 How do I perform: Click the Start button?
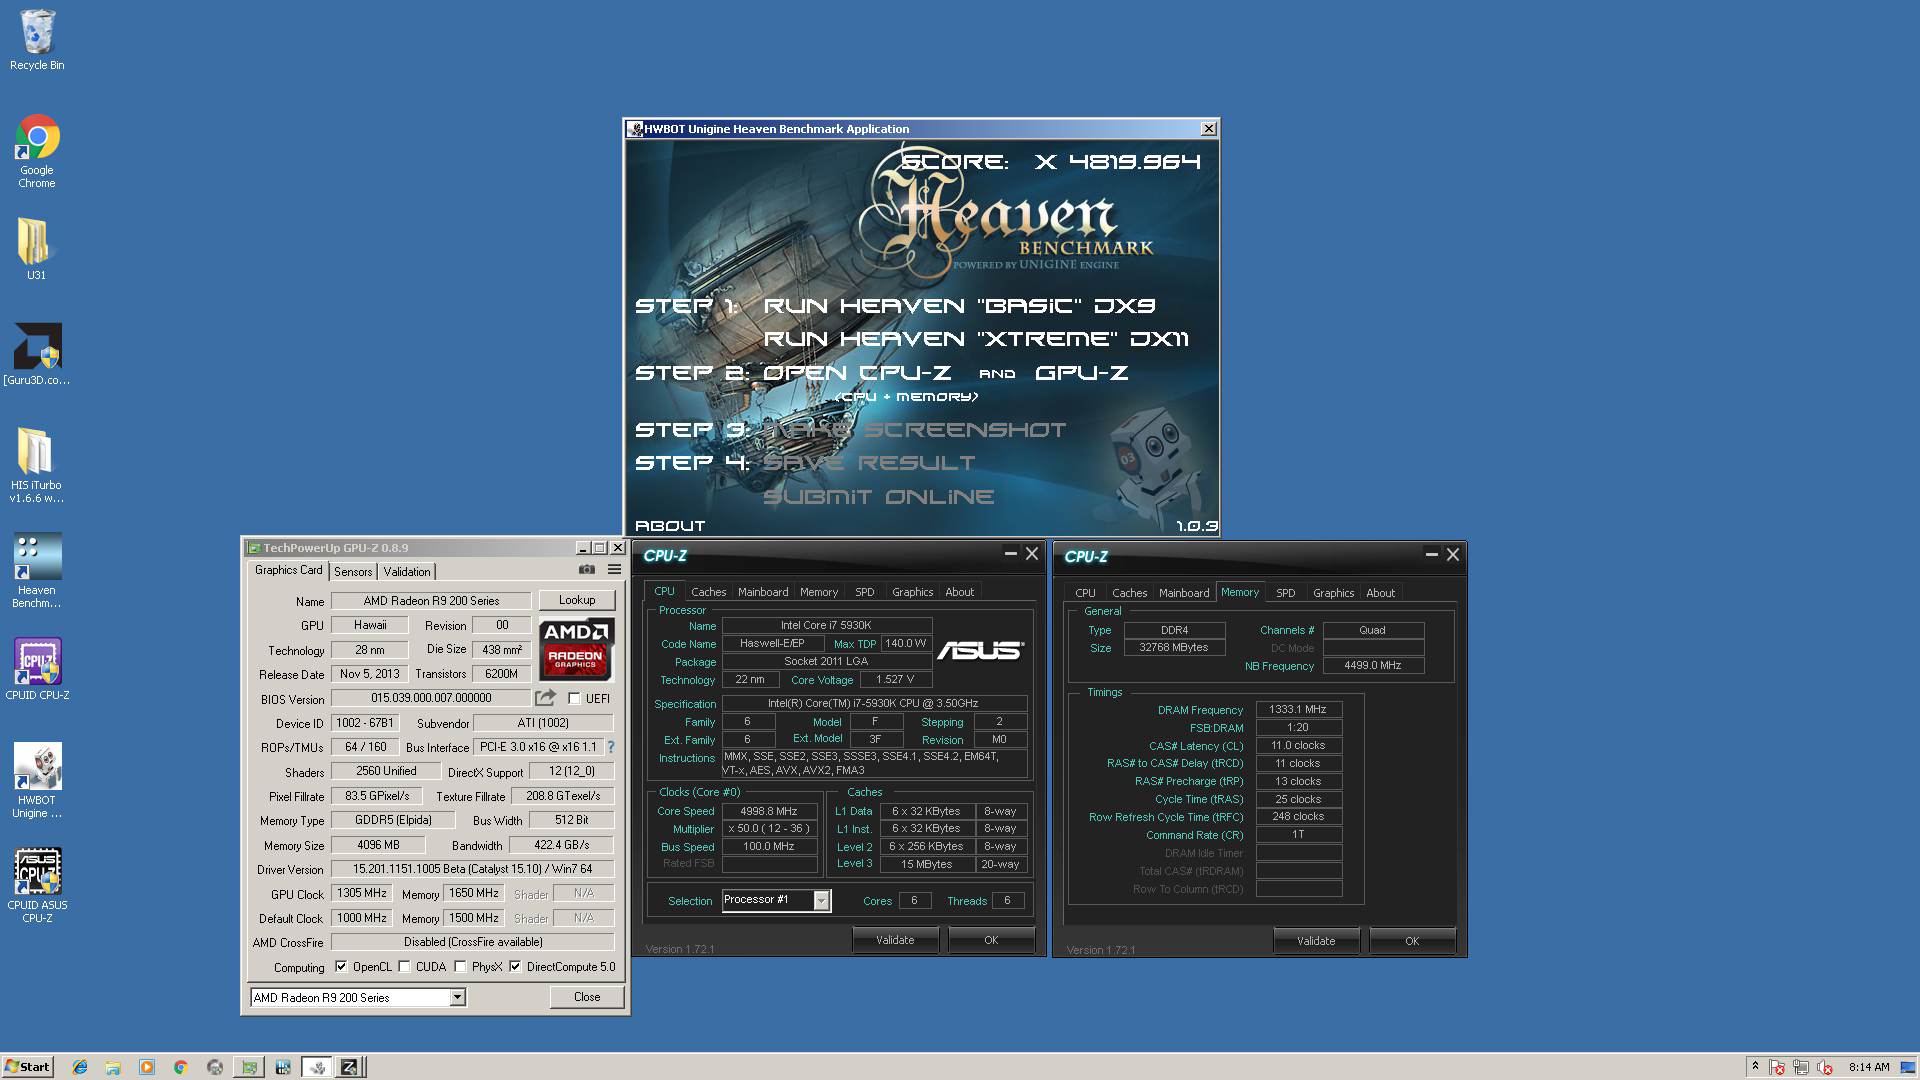(28, 1067)
